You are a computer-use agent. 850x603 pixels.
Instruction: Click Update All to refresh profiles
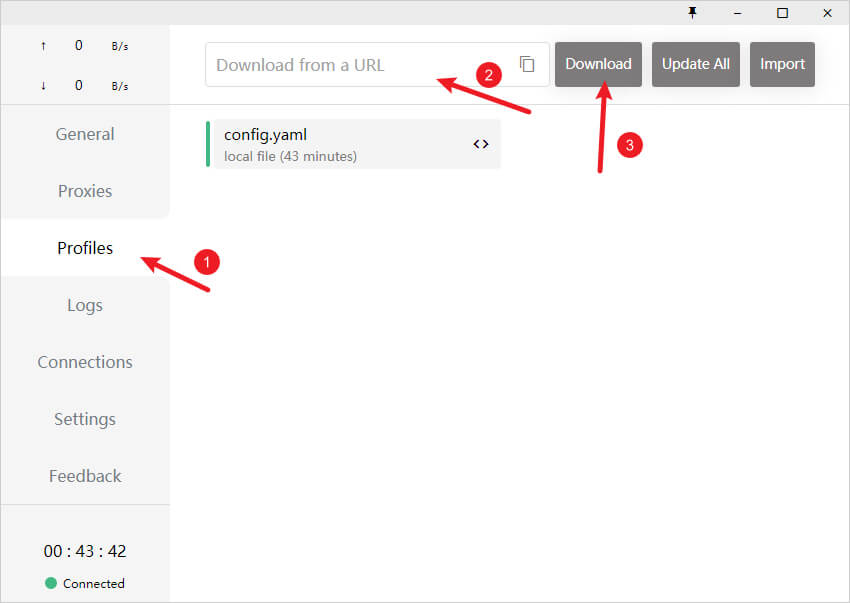[695, 63]
